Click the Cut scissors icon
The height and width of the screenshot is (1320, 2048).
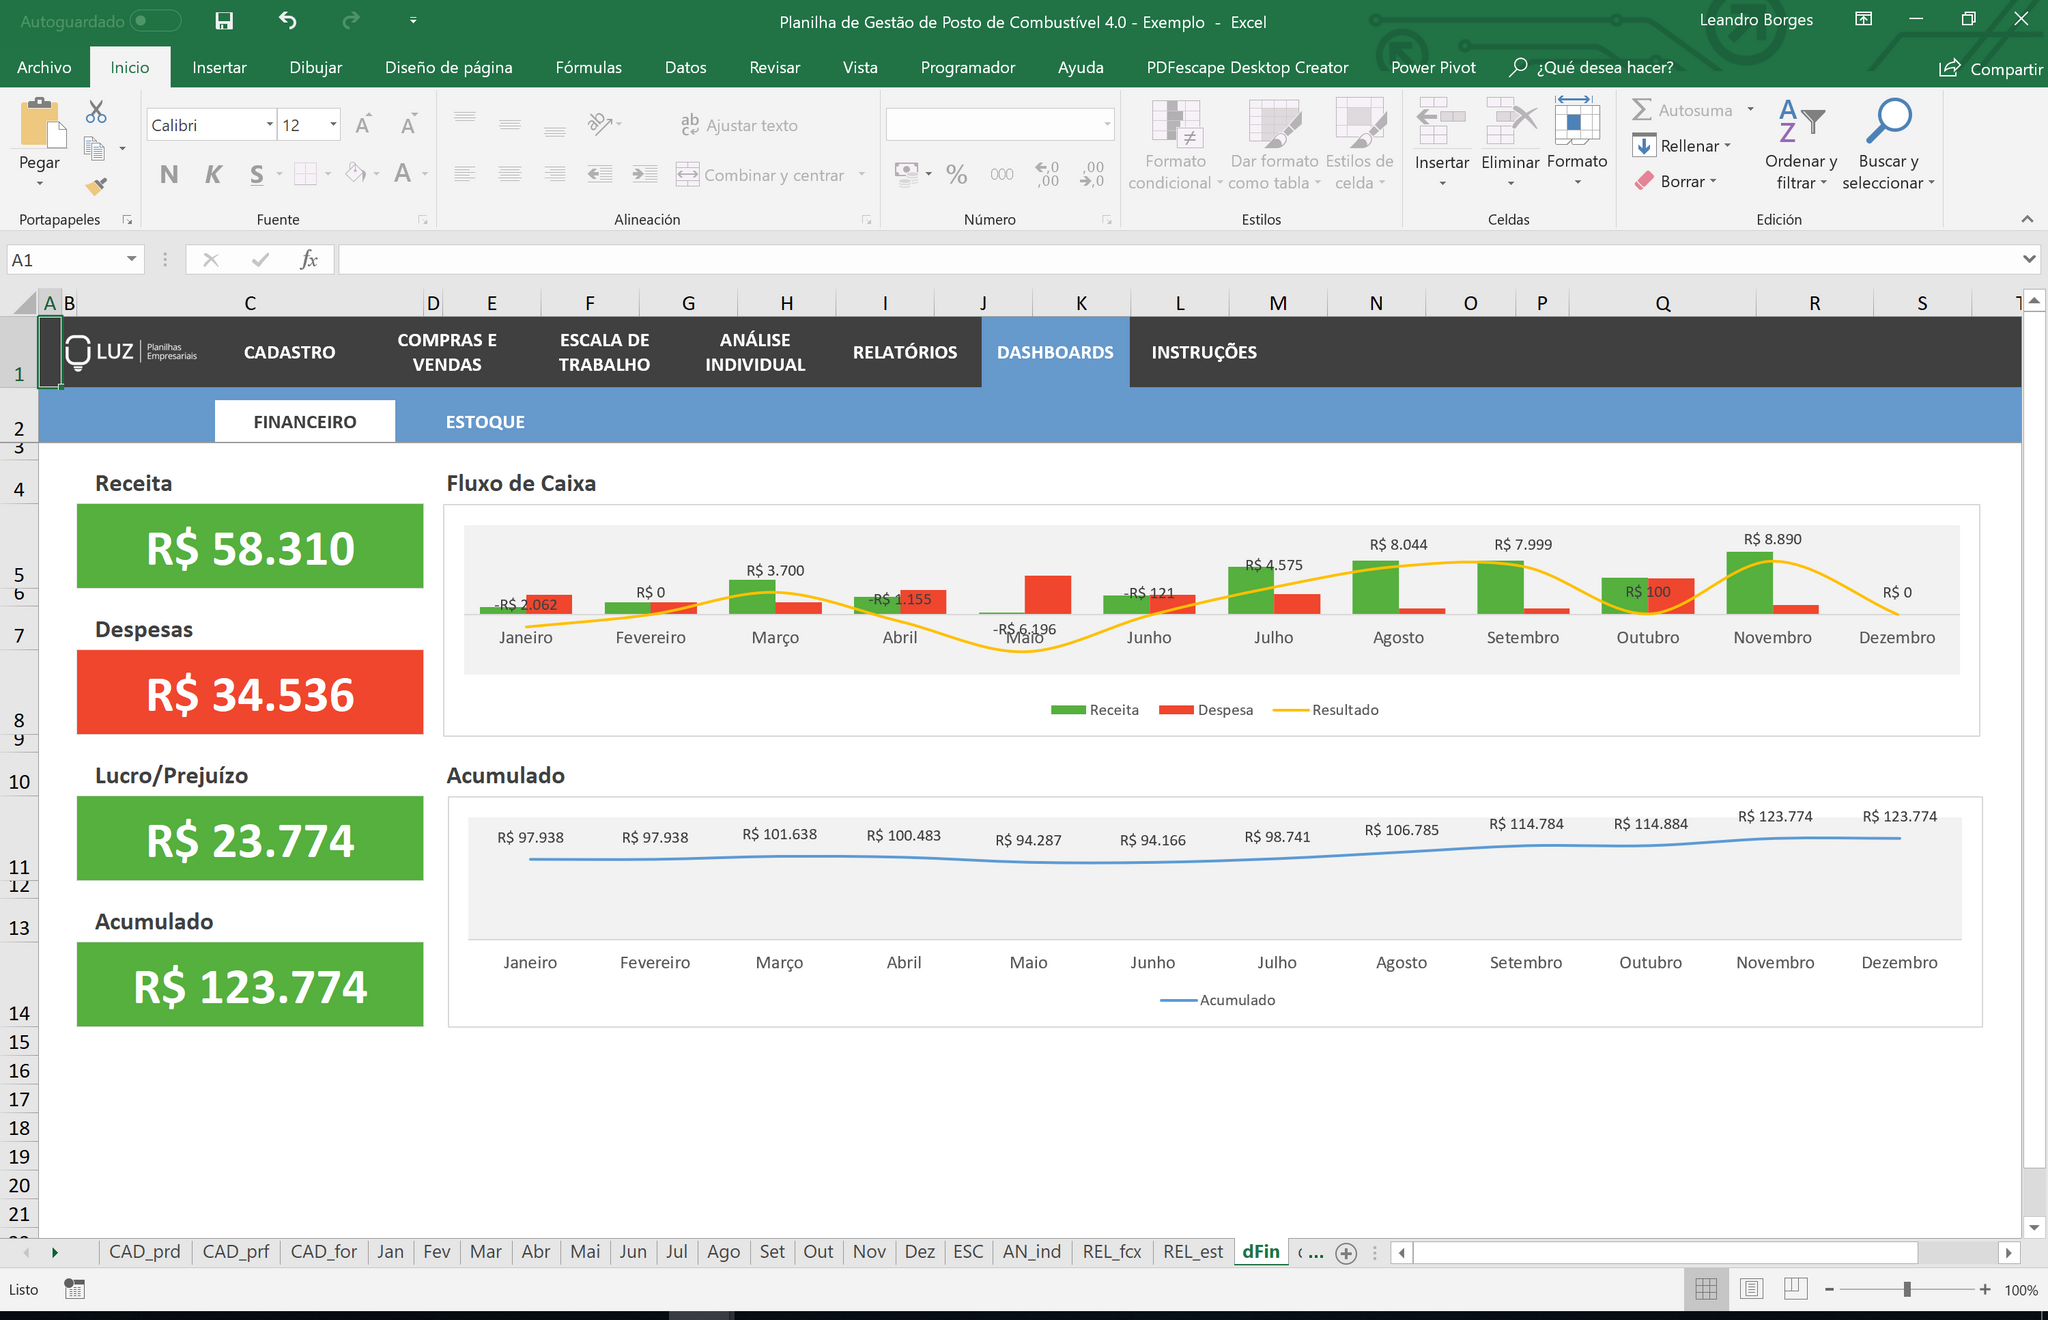(96, 112)
